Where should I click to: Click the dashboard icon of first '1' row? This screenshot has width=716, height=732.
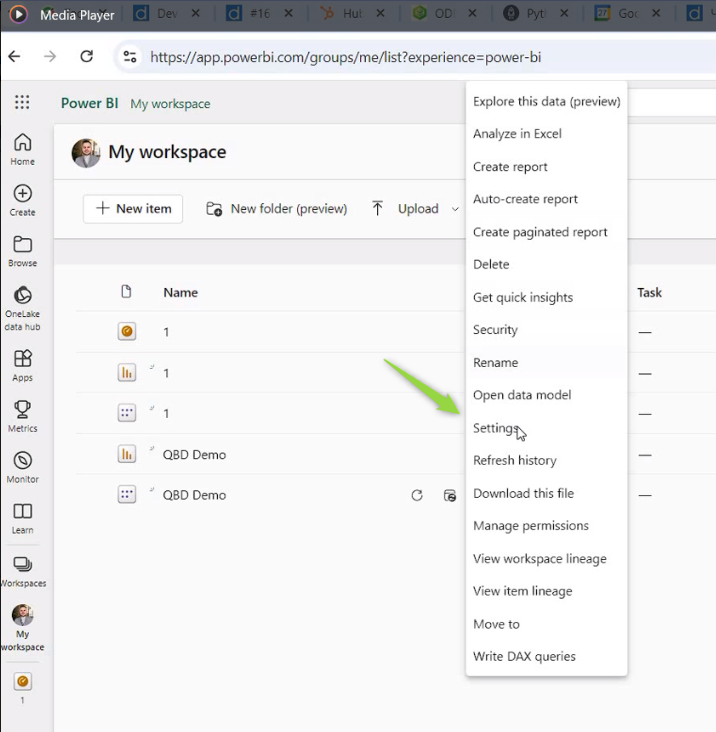point(126,331)
